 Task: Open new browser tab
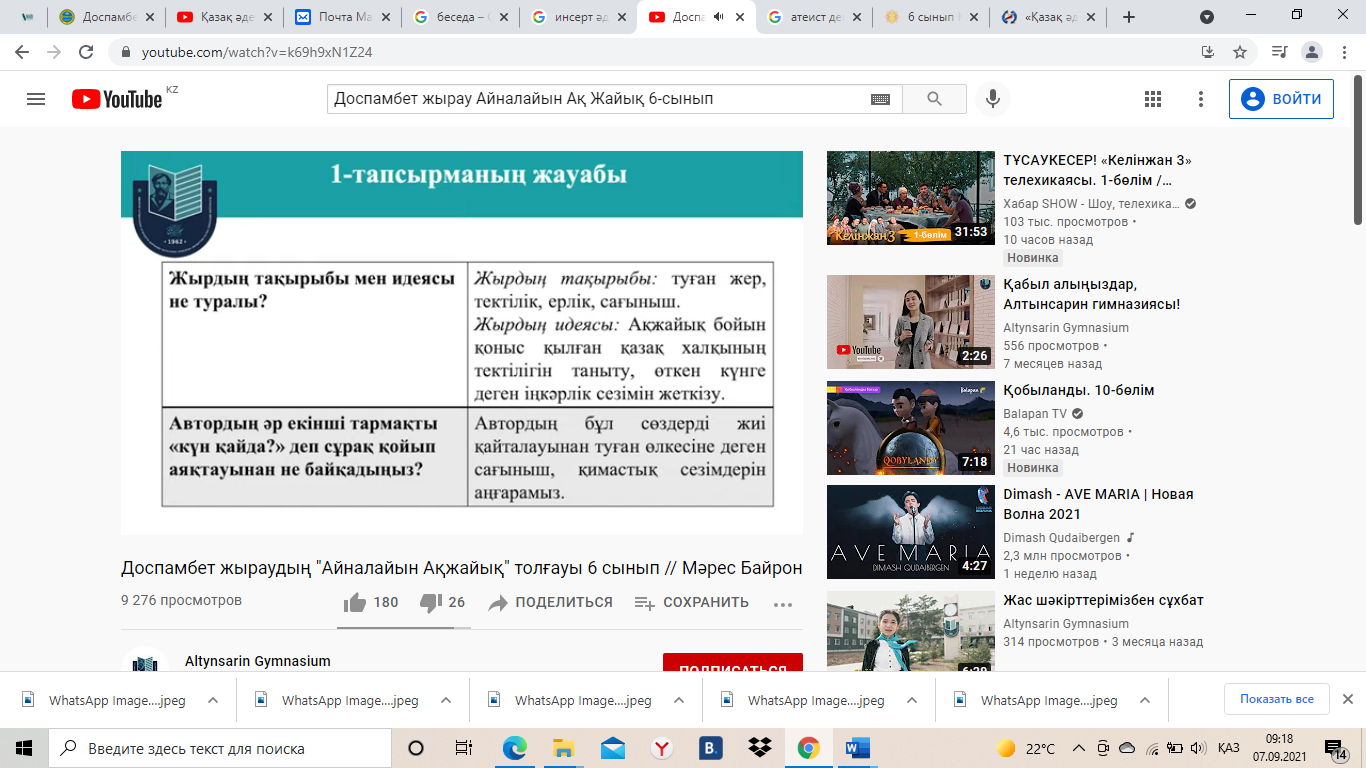click(1129, 17)
